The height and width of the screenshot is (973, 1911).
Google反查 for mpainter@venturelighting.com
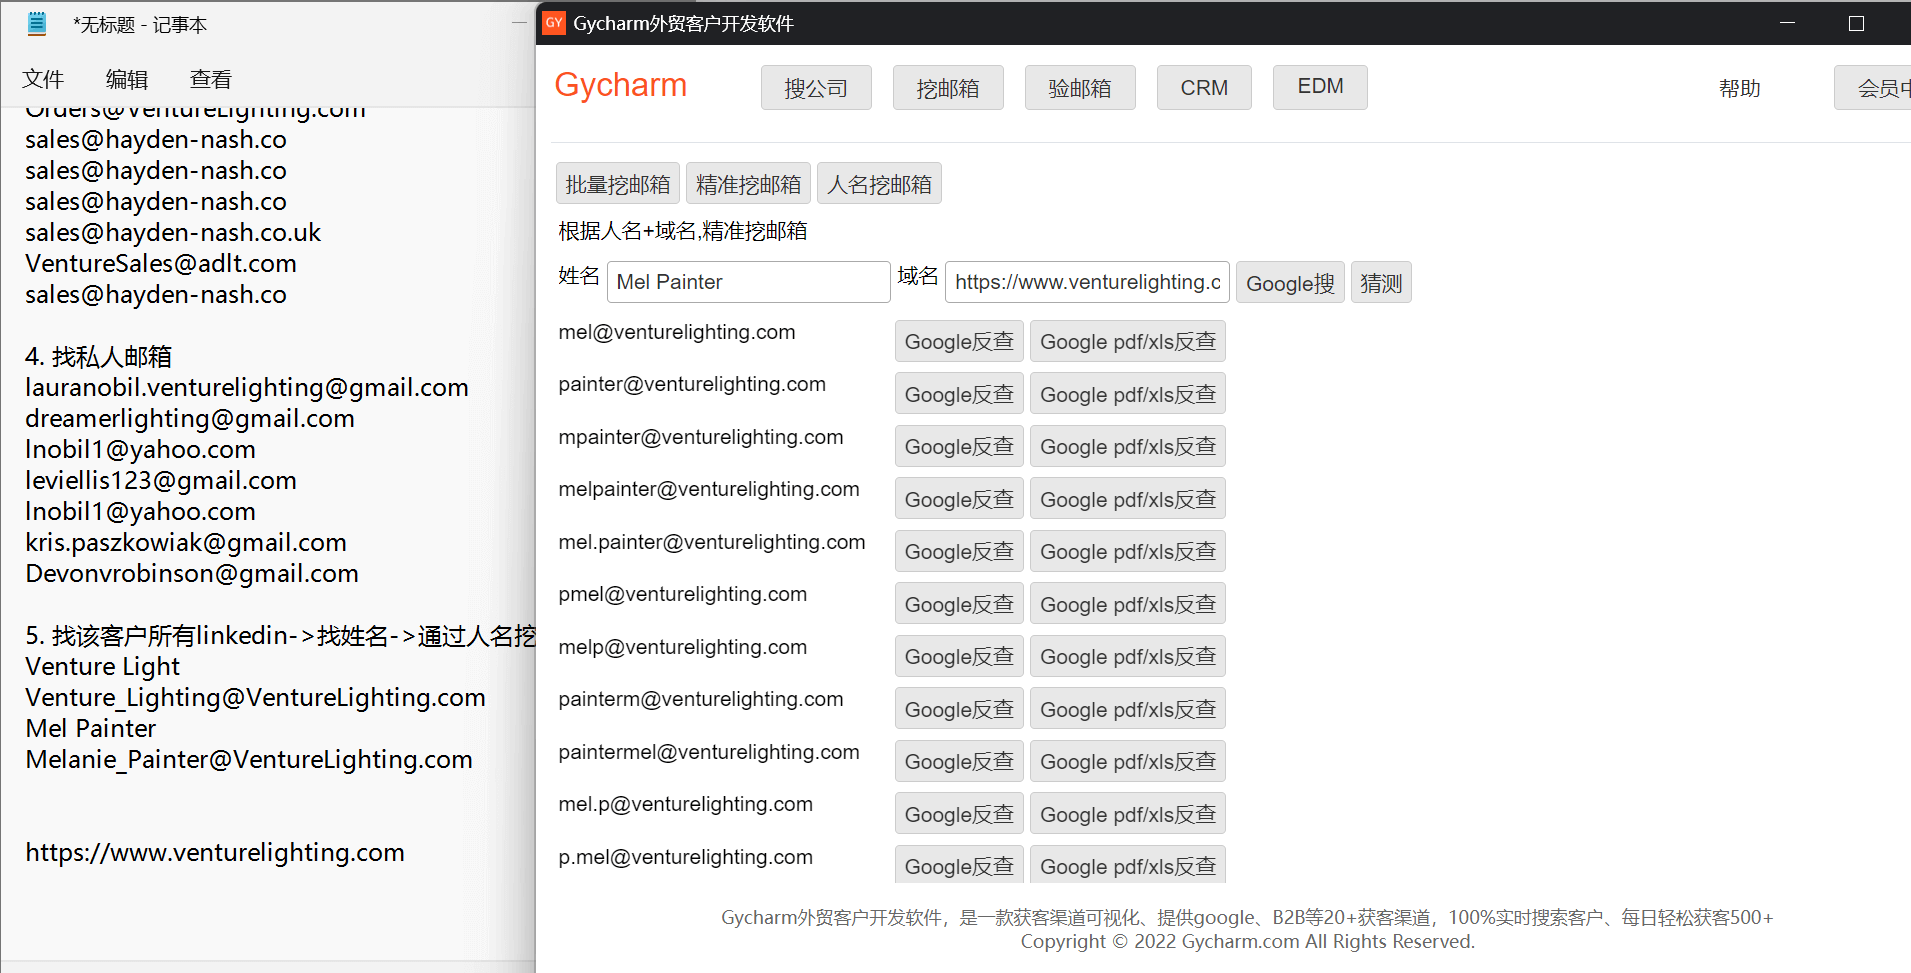959,447
